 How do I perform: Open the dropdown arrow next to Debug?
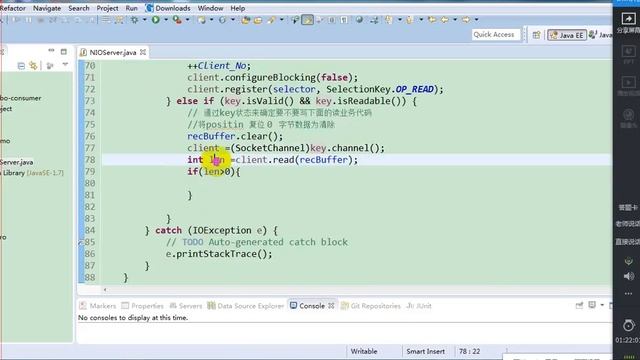coord(144,20)
